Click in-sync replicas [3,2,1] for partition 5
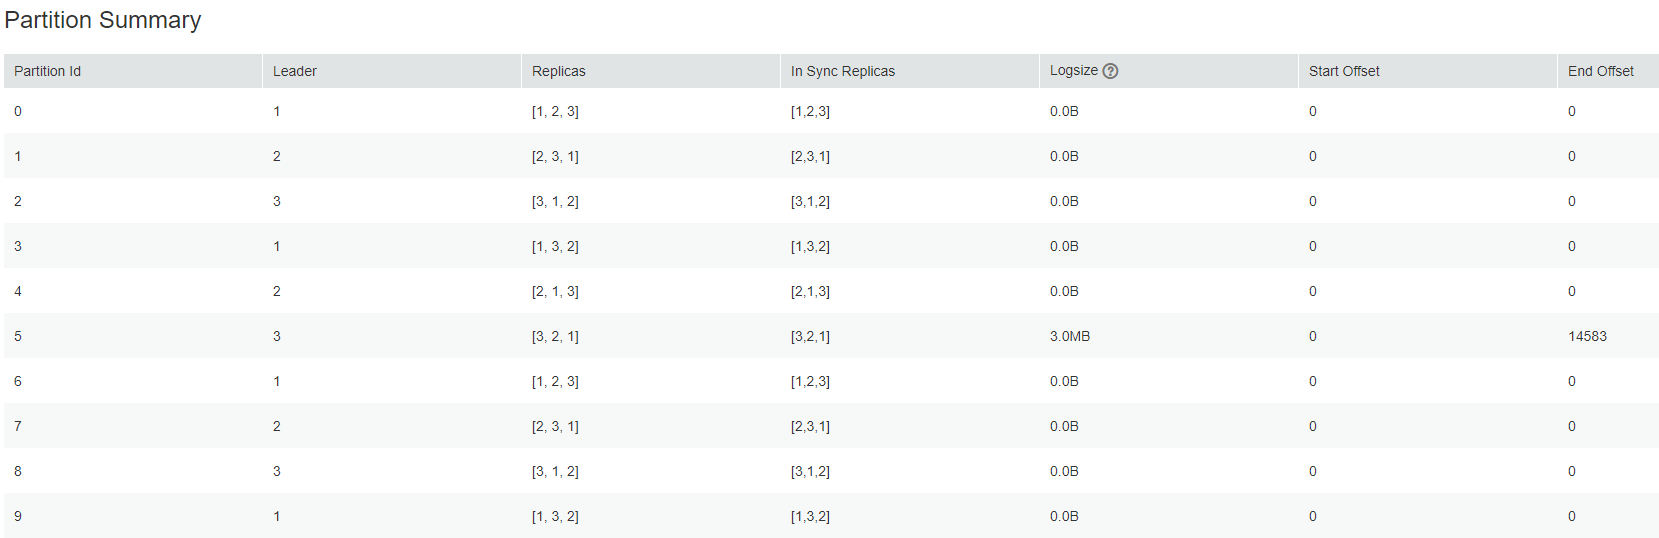Screen dimensions: 1659x538 [810, 336]
